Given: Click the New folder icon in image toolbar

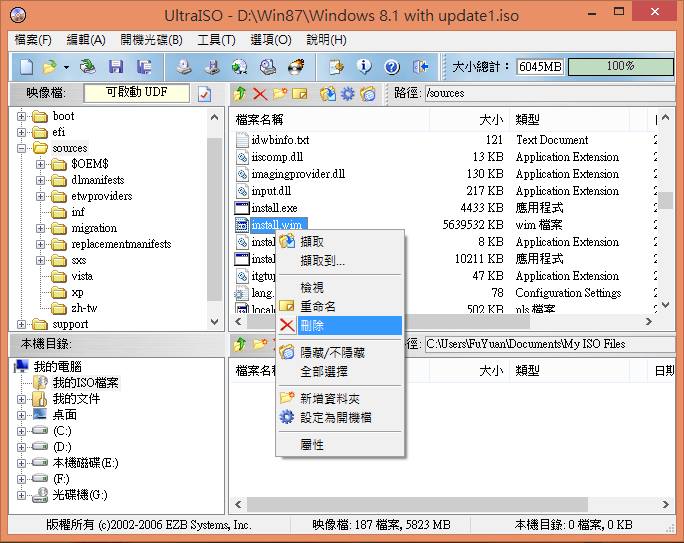Looking at the screenshot, I should pos(280,93).
